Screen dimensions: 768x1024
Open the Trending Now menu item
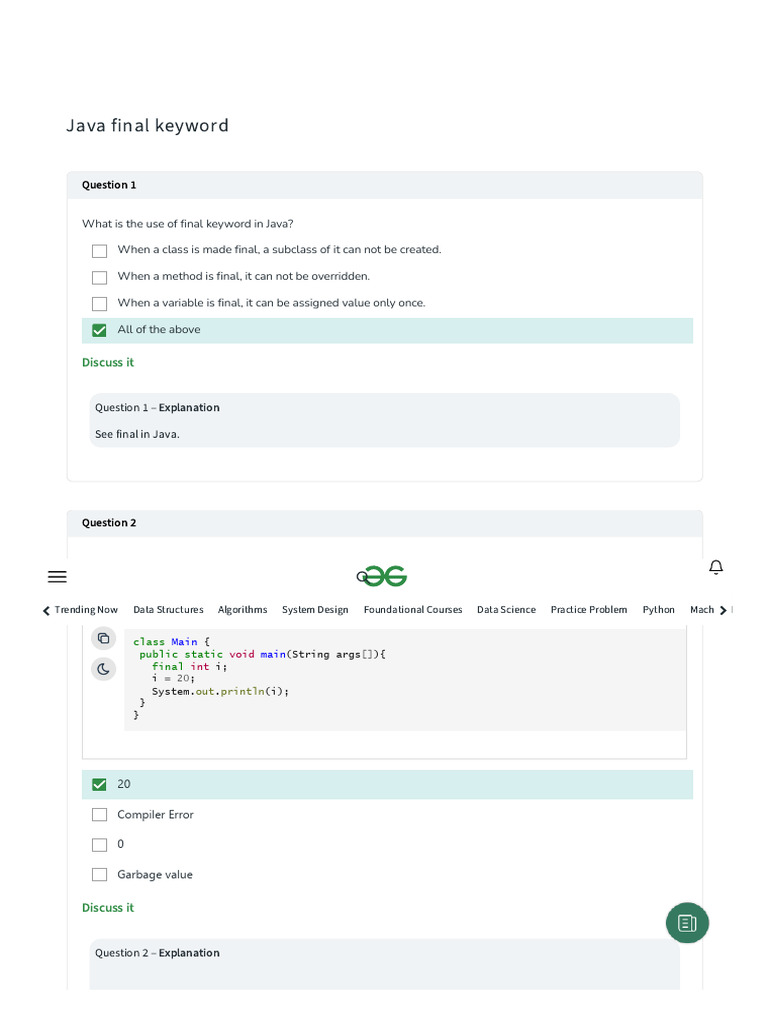86,610
